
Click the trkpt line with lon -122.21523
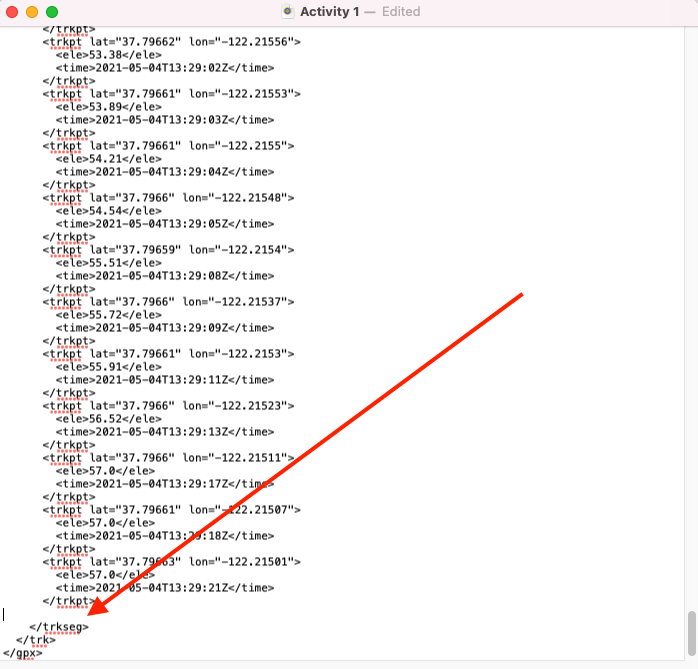168,406
